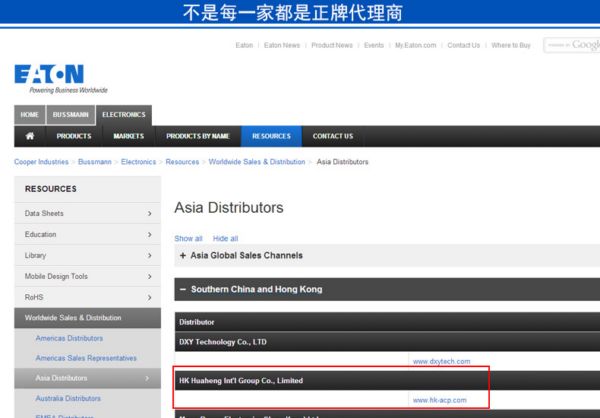This screenshot has width=600, height=418.
Task: Expand Mobile Design Tools chevron arrow
Action: tap(150, 277)
